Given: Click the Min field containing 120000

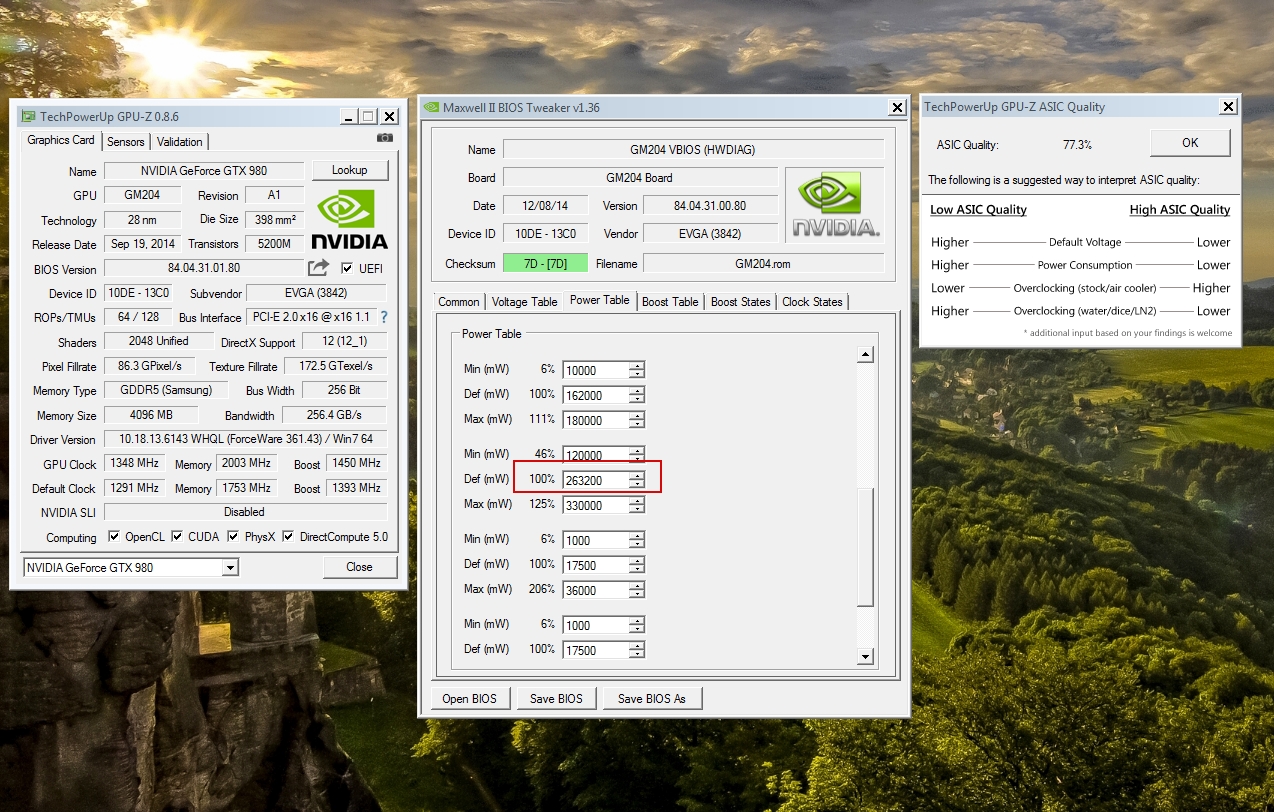Looking at the screenshot, I should point(595,455).
